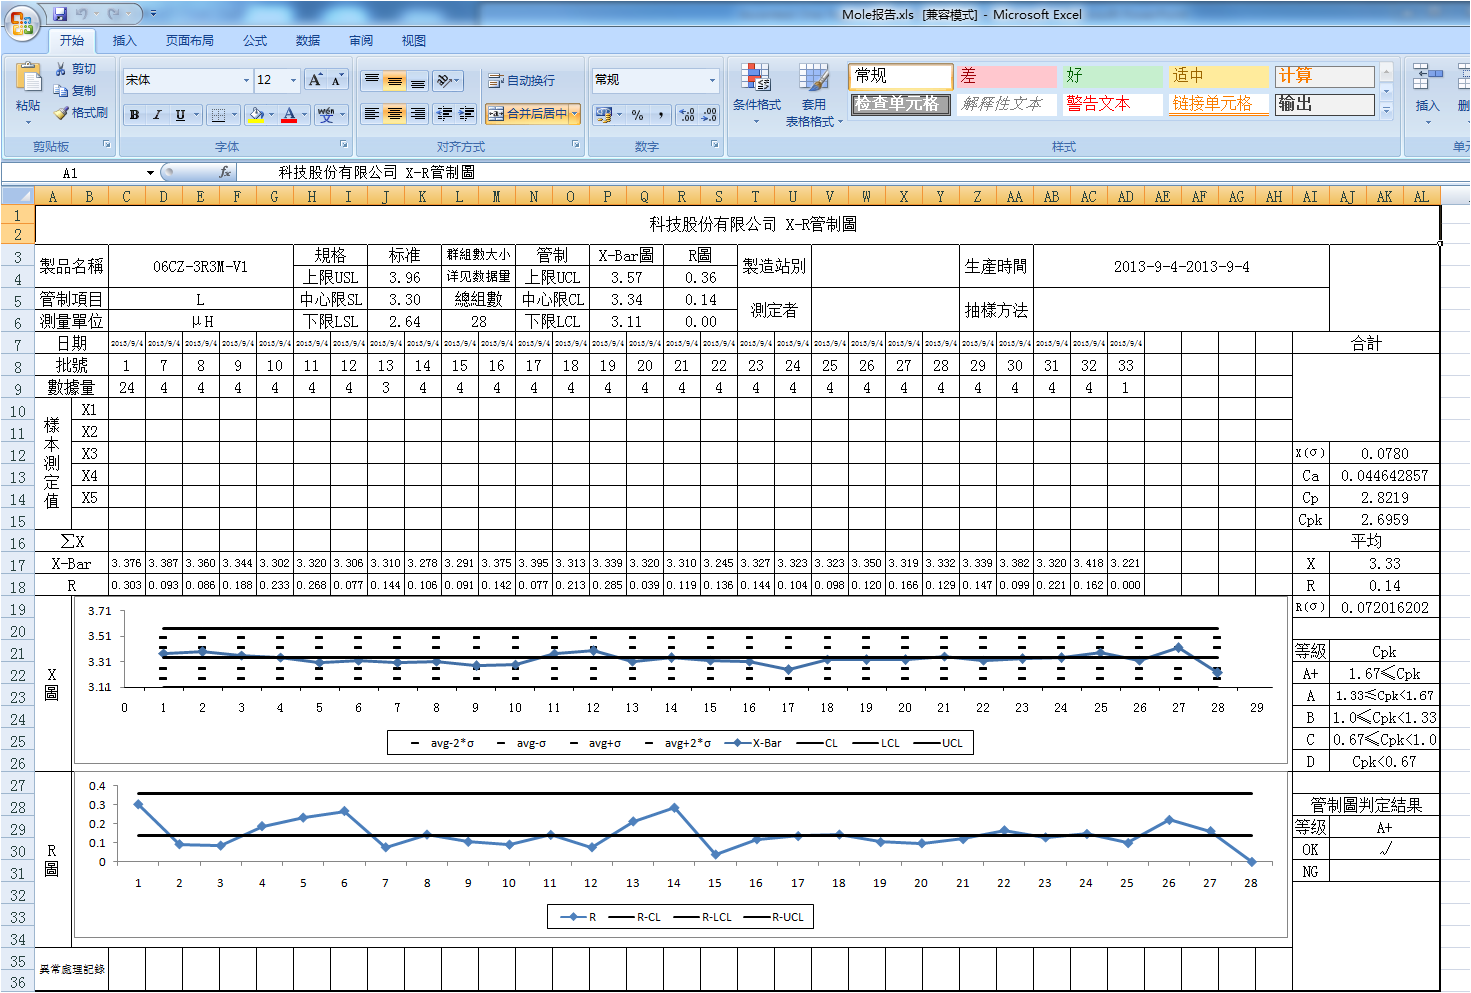Click Copy (复制) button

coord(76,91)
